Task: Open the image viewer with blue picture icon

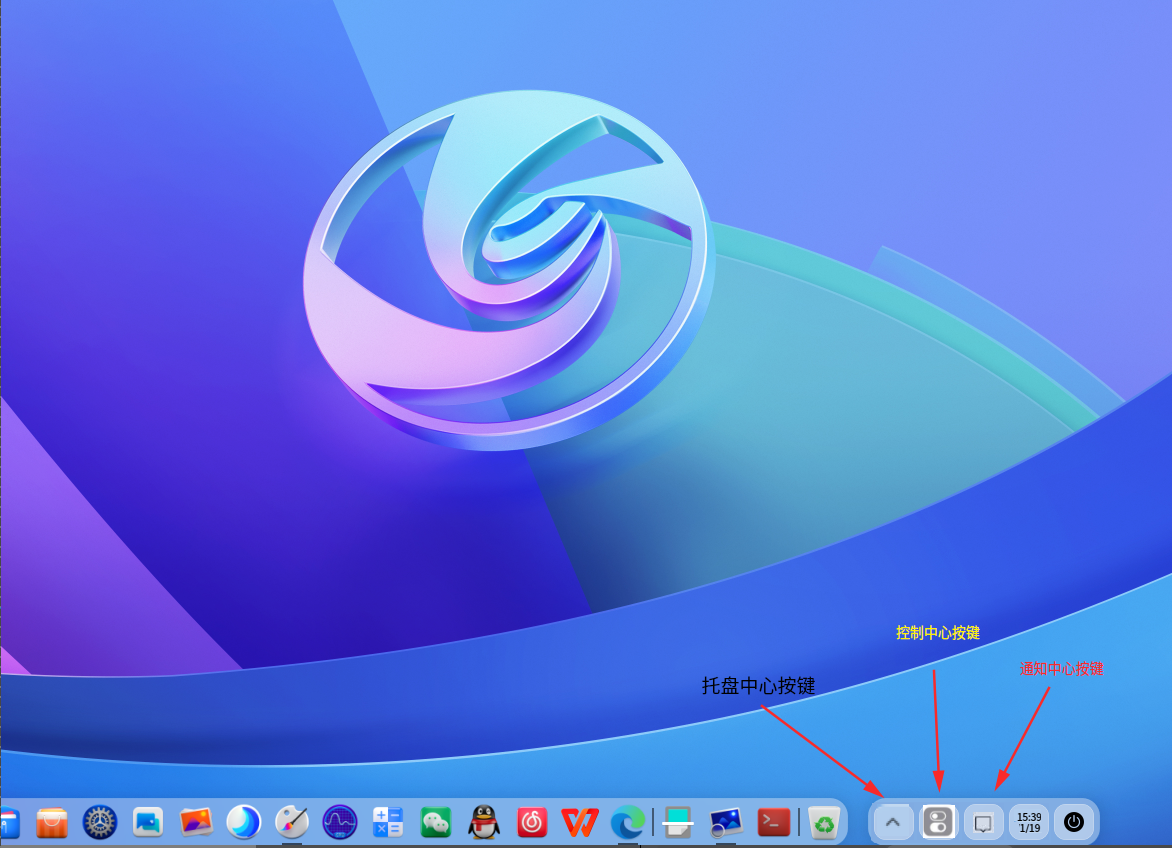Action: [x=147, y=822]
